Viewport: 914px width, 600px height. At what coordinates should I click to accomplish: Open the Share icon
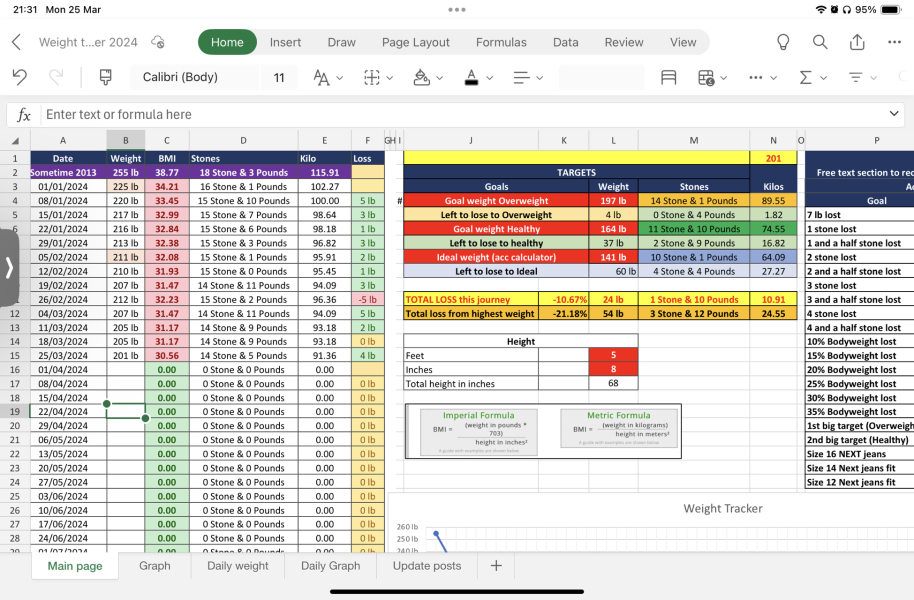click(857, 42)
